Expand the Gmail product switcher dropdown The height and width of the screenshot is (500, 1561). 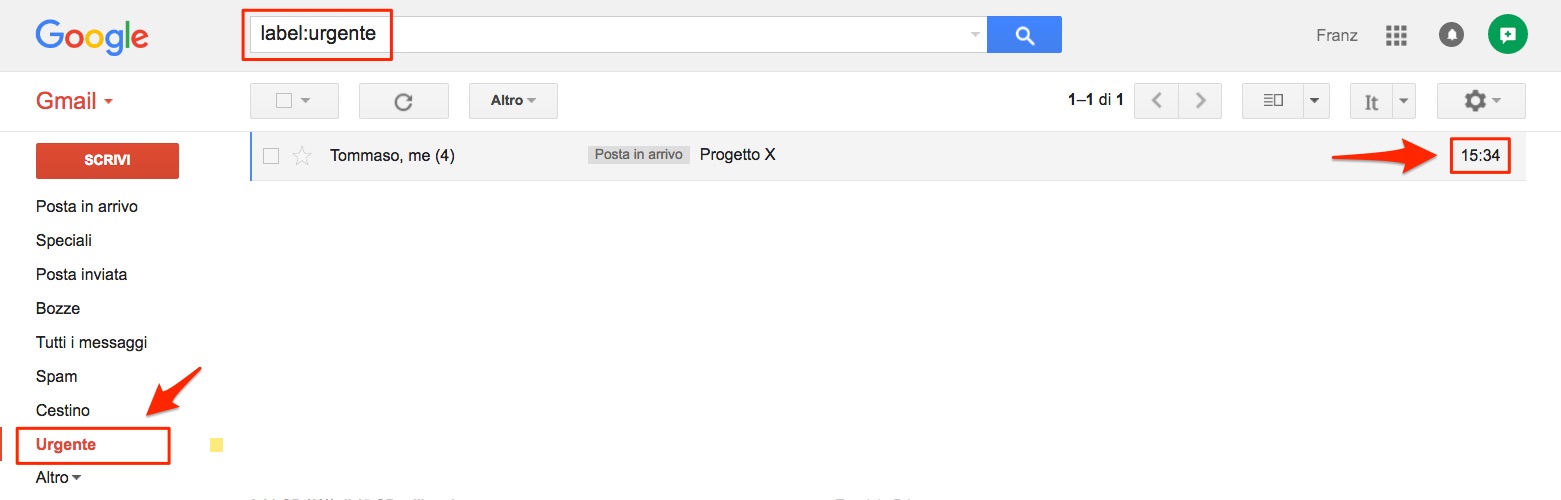pyautogui.click(x=75, y=101)
